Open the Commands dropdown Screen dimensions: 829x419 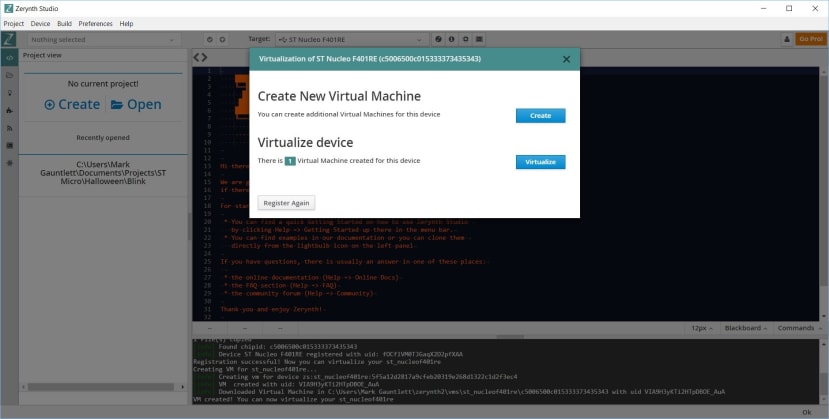798,328
